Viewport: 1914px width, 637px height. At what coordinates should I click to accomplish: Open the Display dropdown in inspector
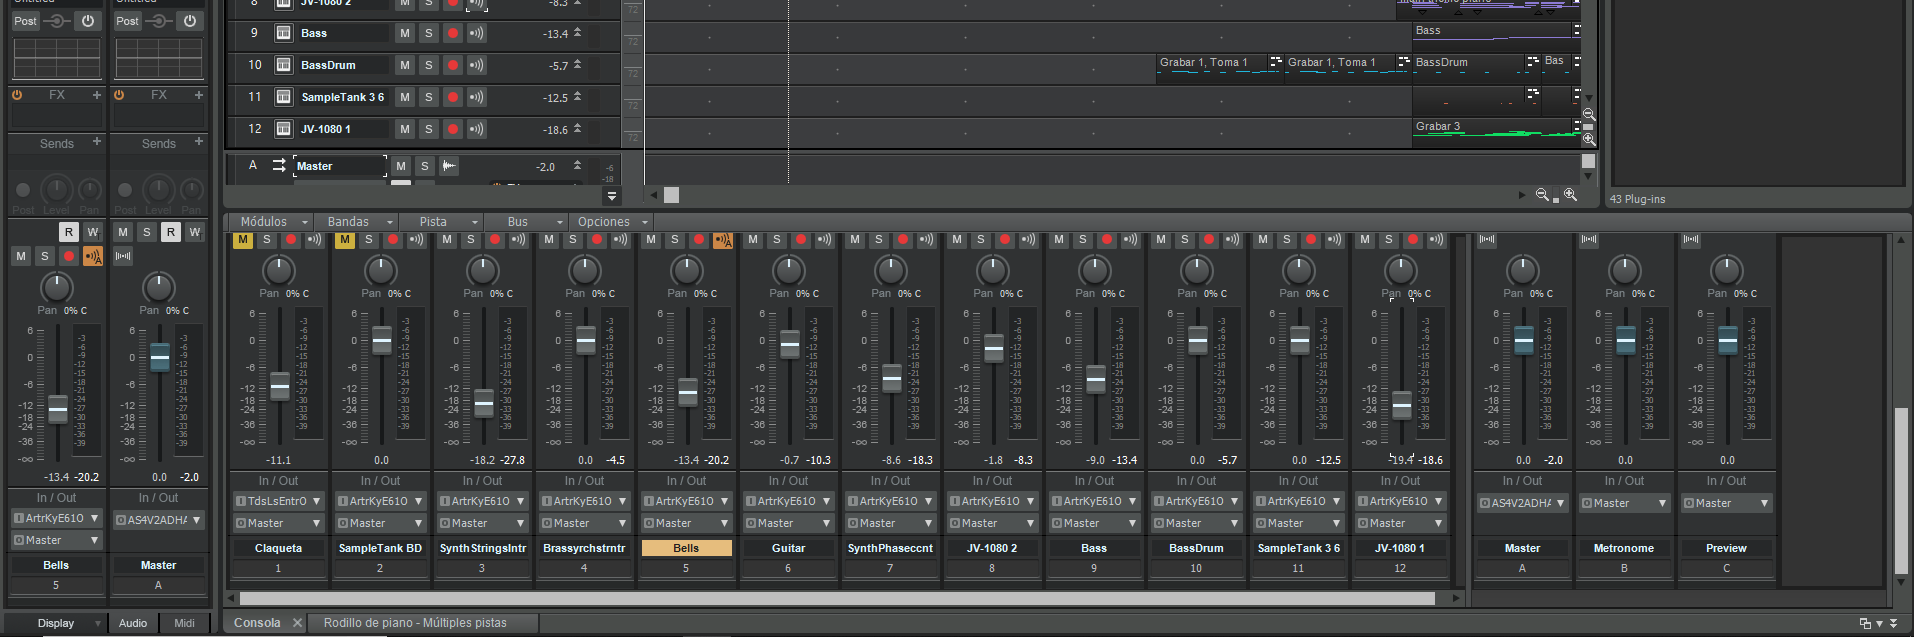(56, 623)
